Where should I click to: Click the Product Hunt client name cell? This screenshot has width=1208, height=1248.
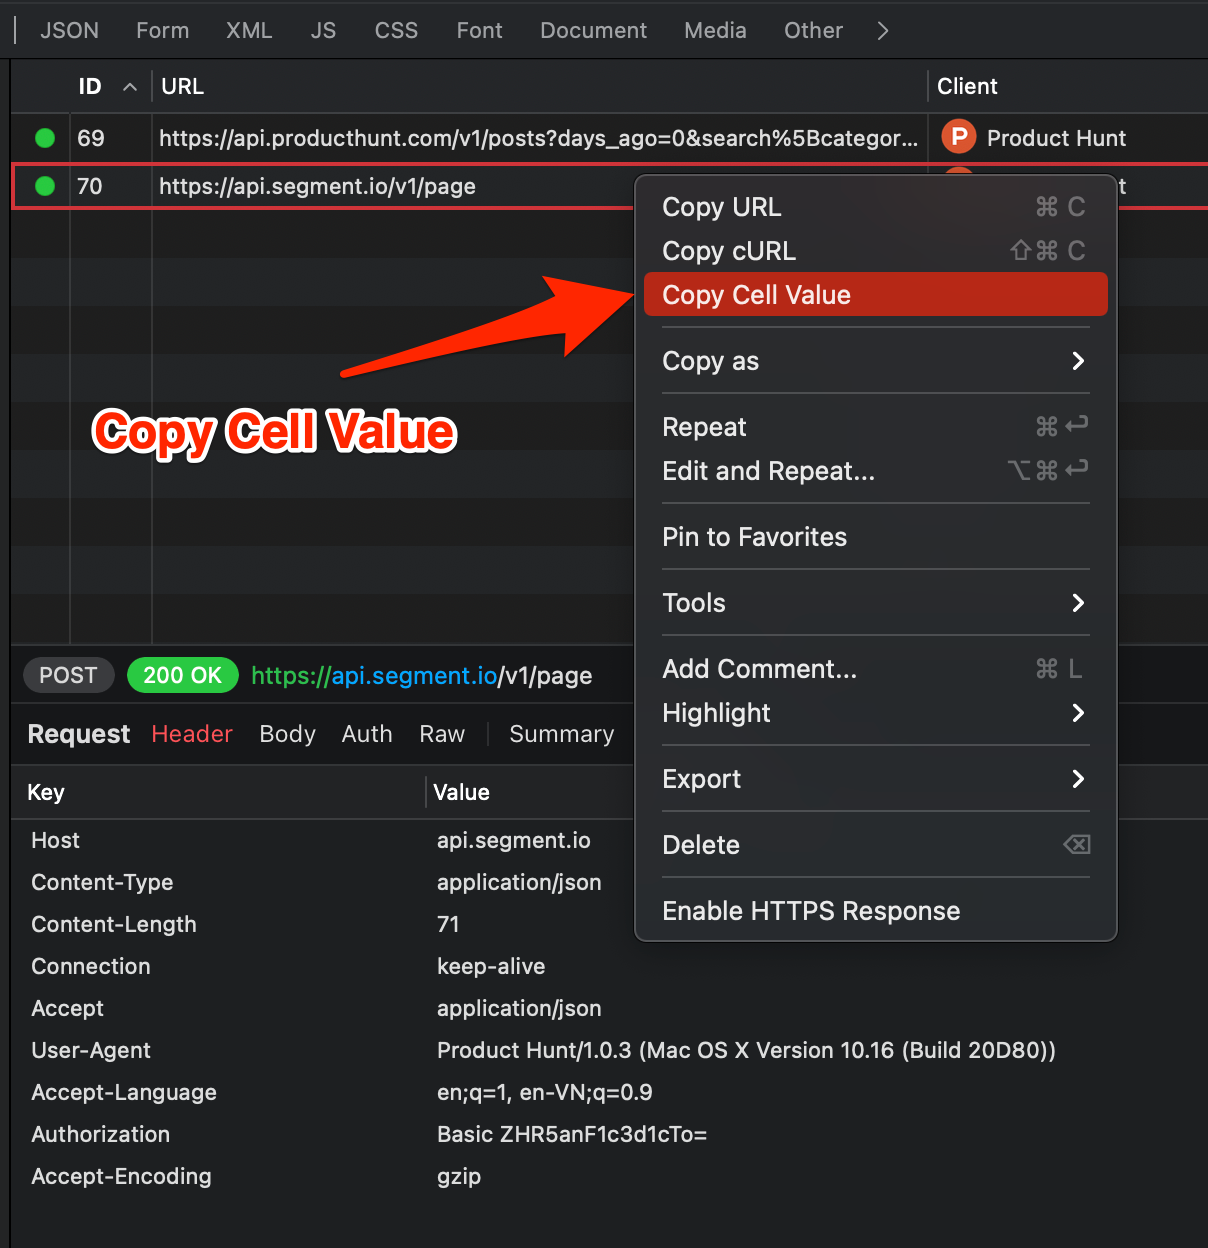coord(1056,138)
